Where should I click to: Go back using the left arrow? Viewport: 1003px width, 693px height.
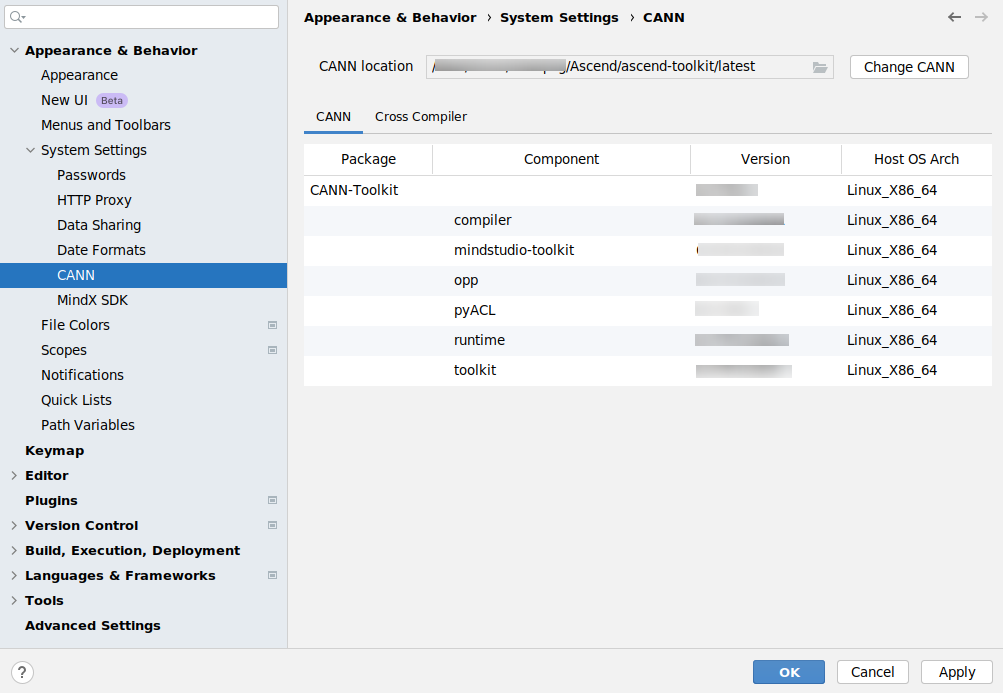point(954,17)
